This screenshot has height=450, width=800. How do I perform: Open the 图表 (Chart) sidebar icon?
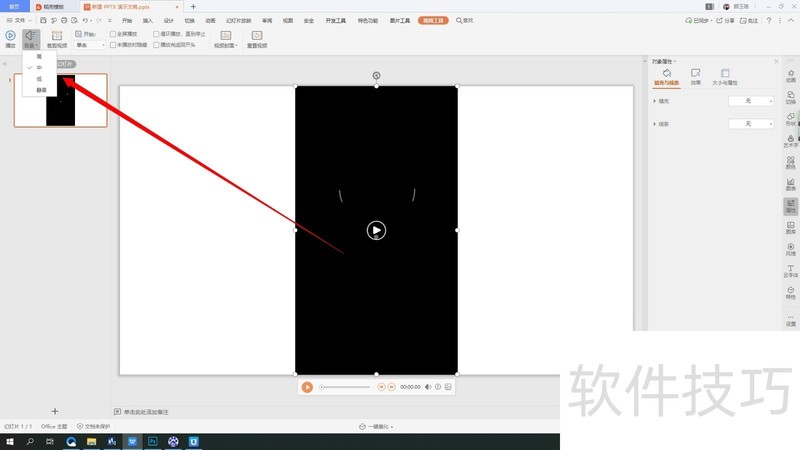[x=791, y=184]
